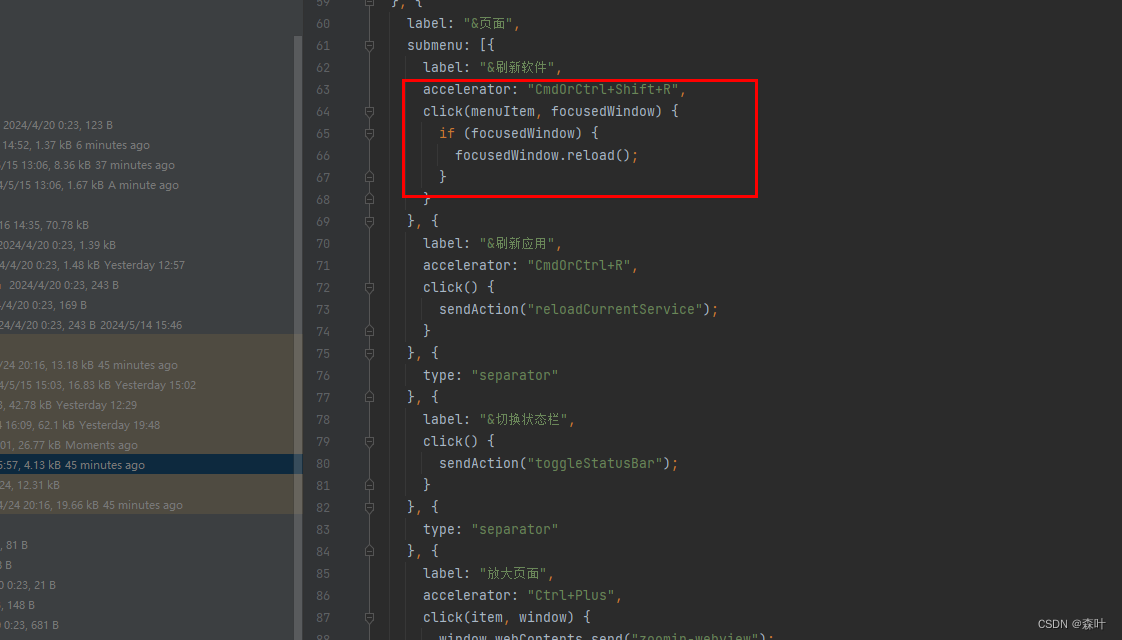
Task: Click the fold icon next to the toggleStatusBar click handler
Action: click(x=369, y=441)
